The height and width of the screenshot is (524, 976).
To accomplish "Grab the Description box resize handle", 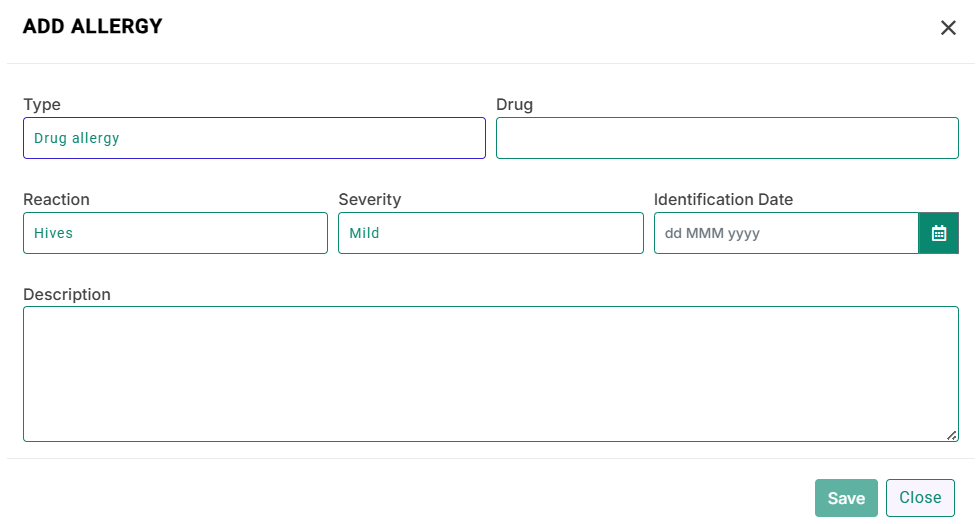I will [952, 436].
